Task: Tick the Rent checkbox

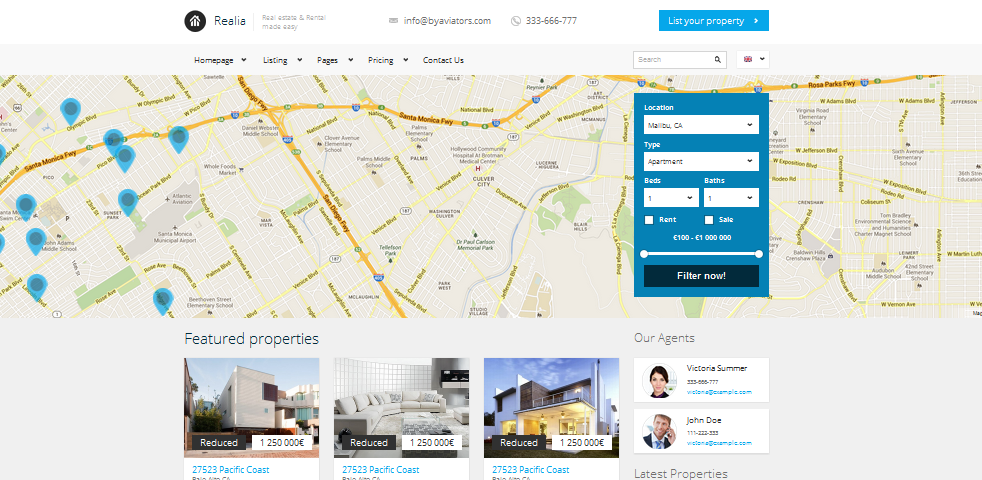Action: pos(649,220)
